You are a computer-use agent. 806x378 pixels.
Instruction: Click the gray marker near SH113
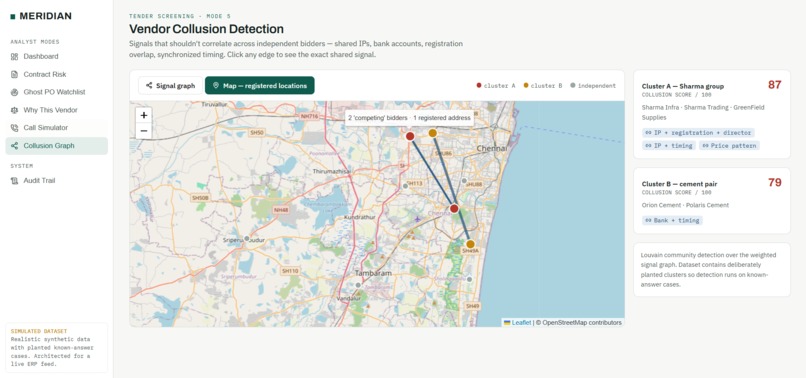tap(405, 186)
